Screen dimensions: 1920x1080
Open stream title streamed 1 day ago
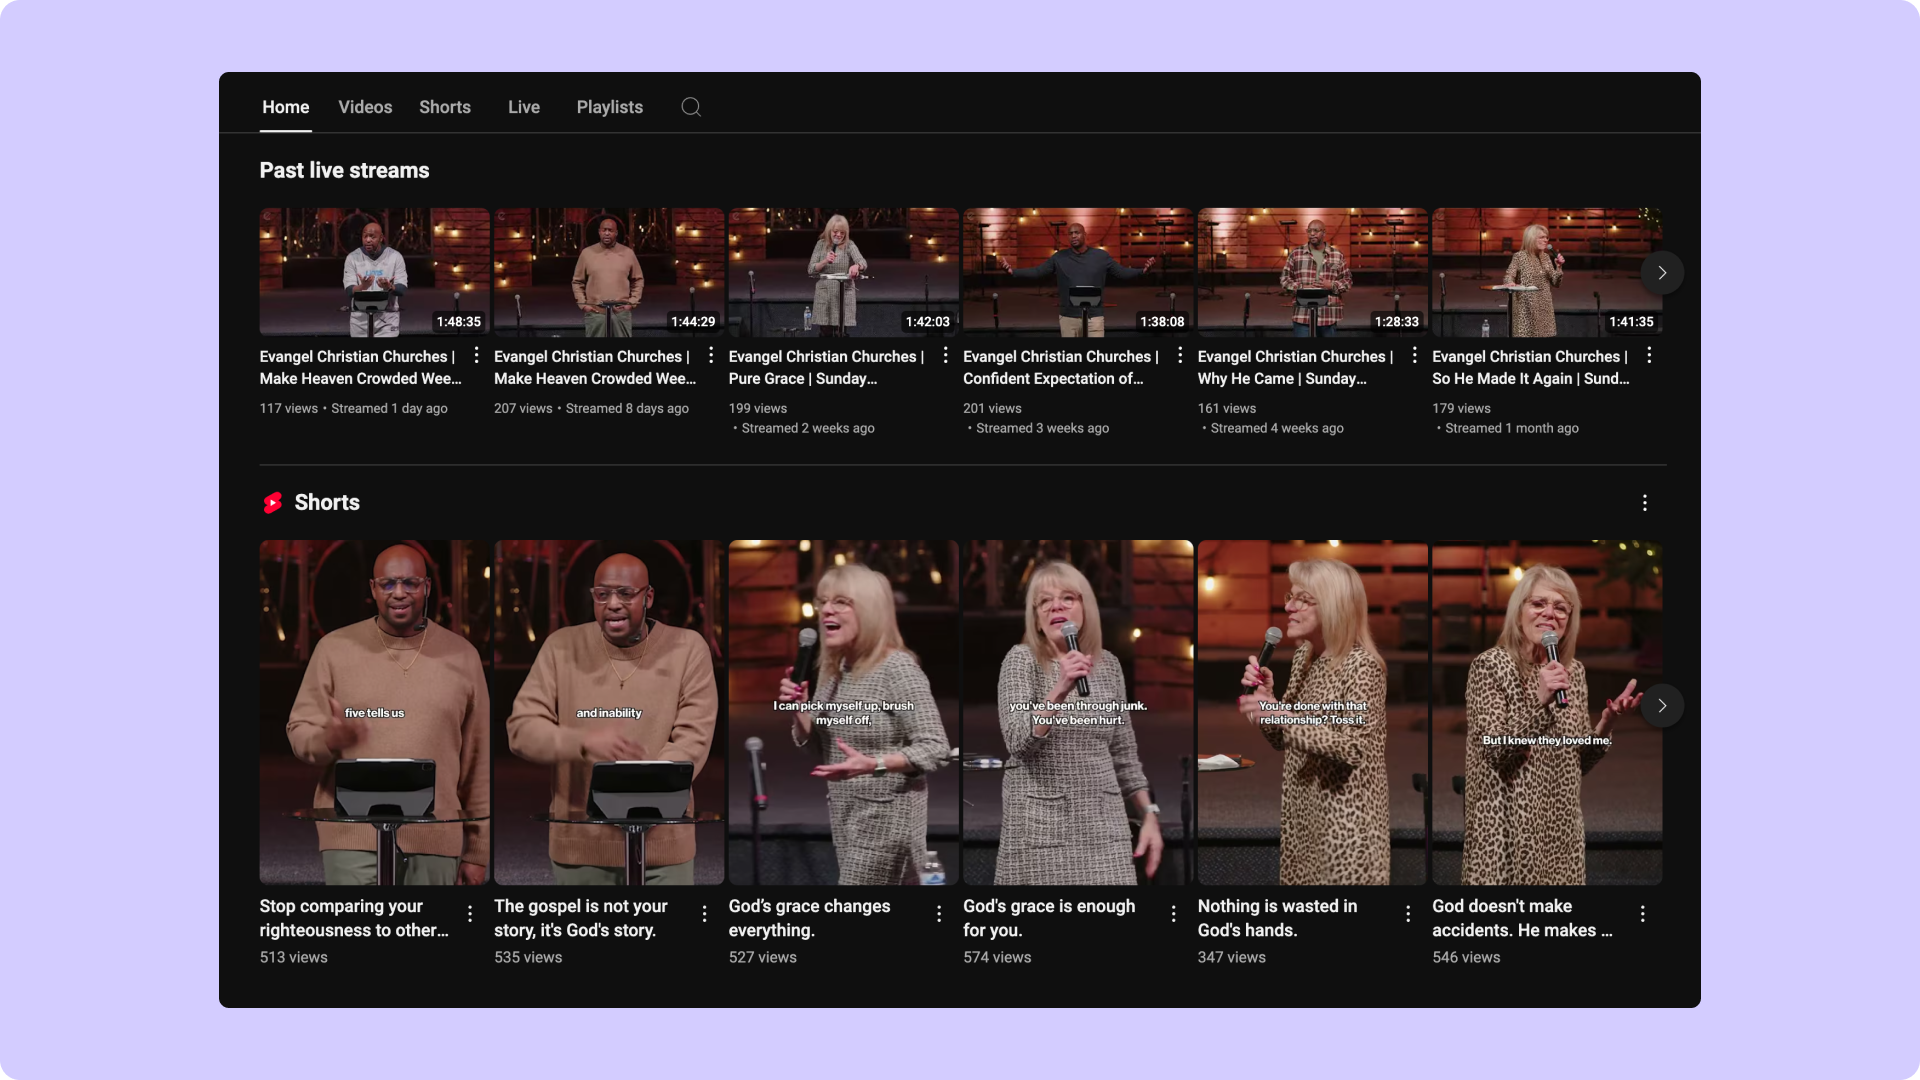(x=361, y=367)
